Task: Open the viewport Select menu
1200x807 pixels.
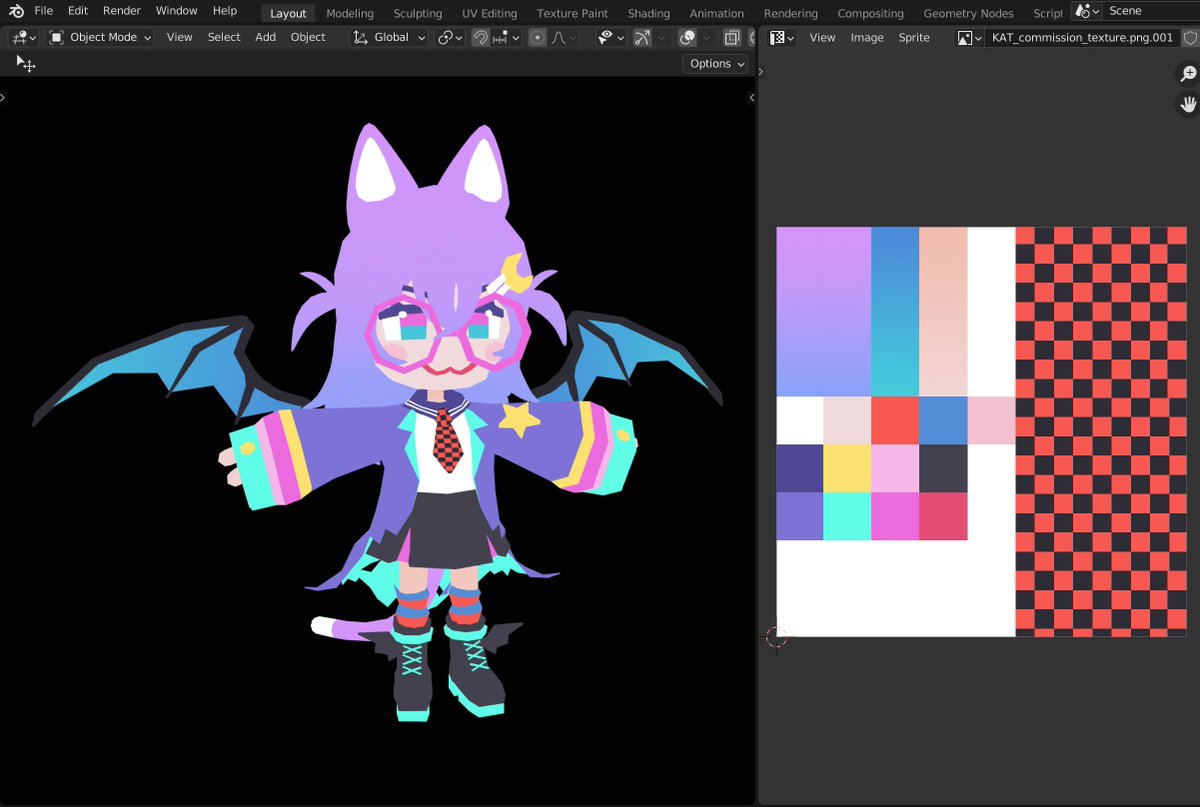Action: (x=224, y=37)
